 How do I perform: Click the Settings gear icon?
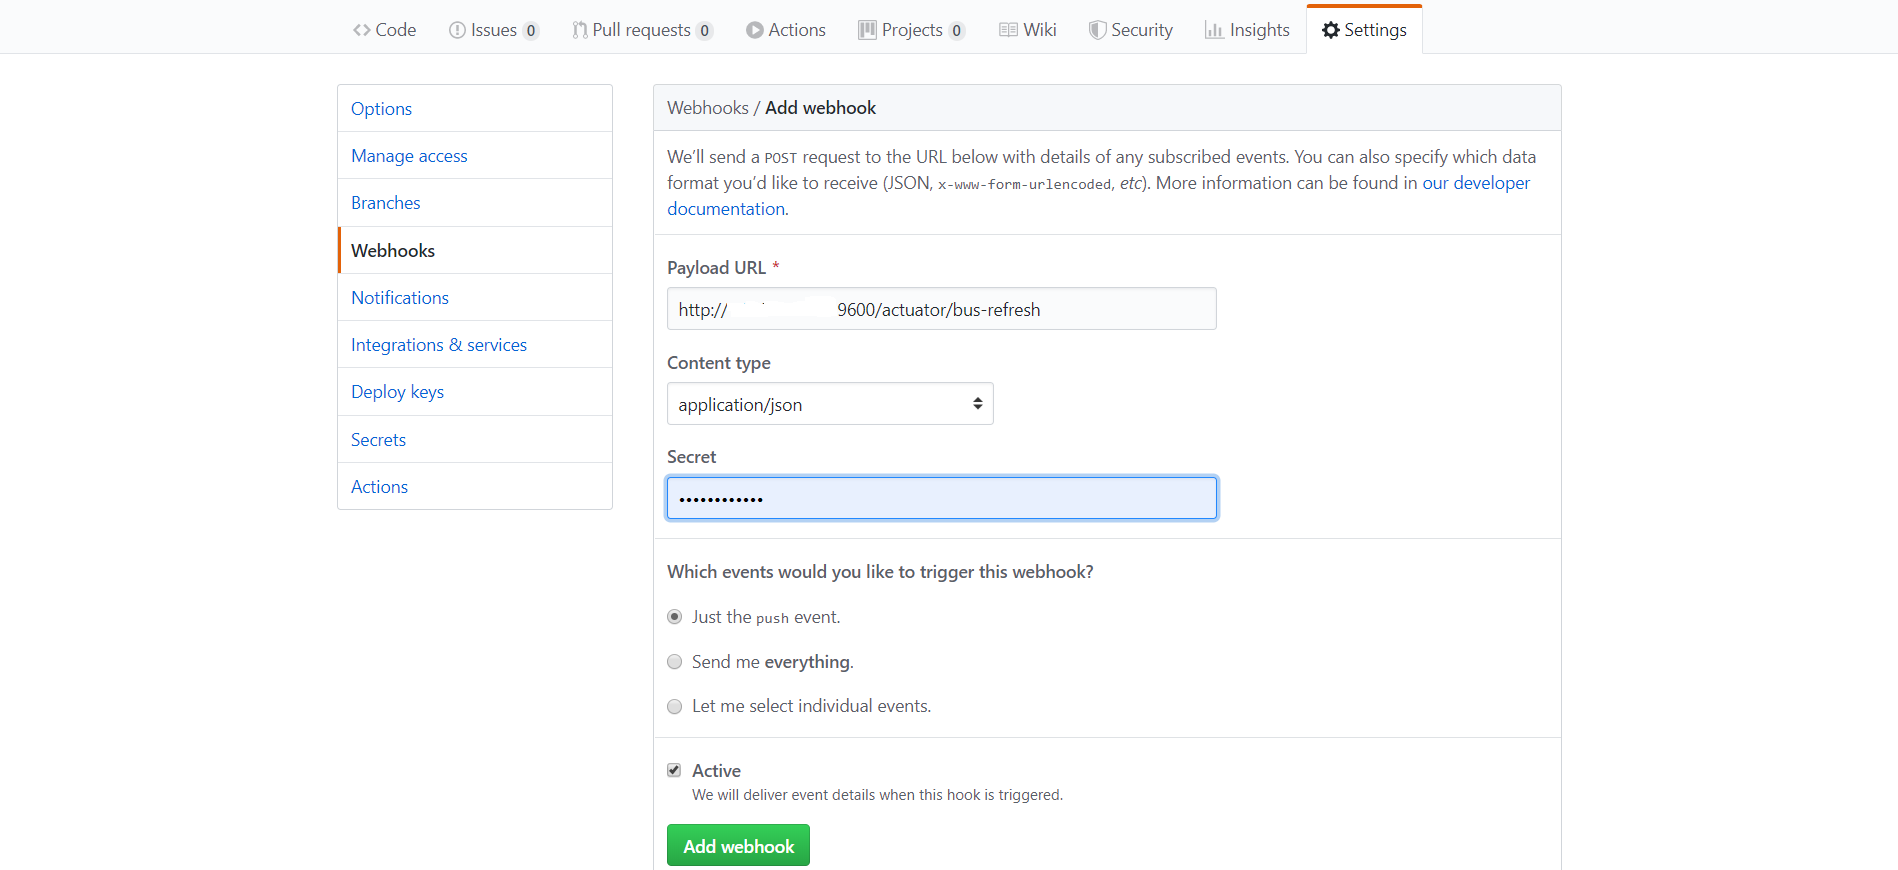coord(1331,30)
